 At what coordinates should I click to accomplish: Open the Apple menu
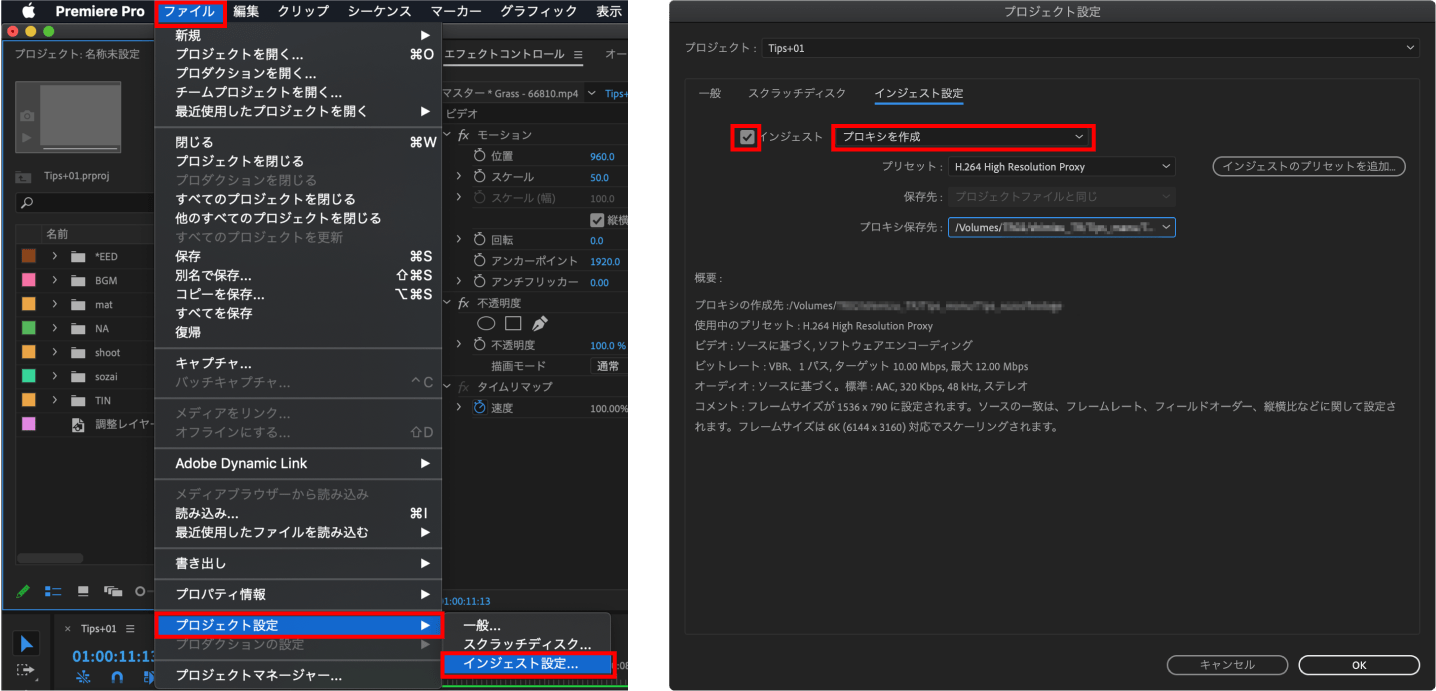(28, 11)
